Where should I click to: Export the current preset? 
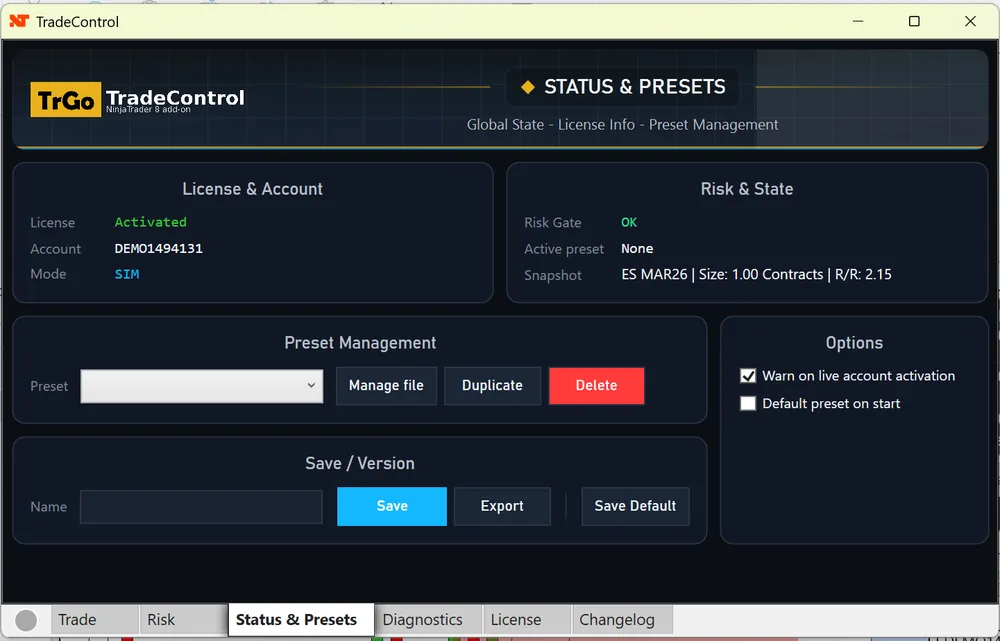click(x=502, y=506)
